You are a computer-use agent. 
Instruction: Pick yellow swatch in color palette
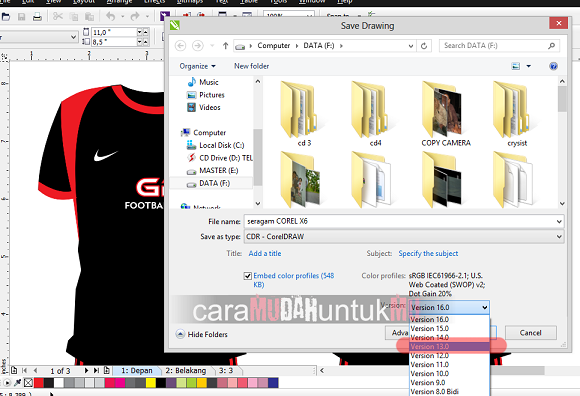coord(151,383)
